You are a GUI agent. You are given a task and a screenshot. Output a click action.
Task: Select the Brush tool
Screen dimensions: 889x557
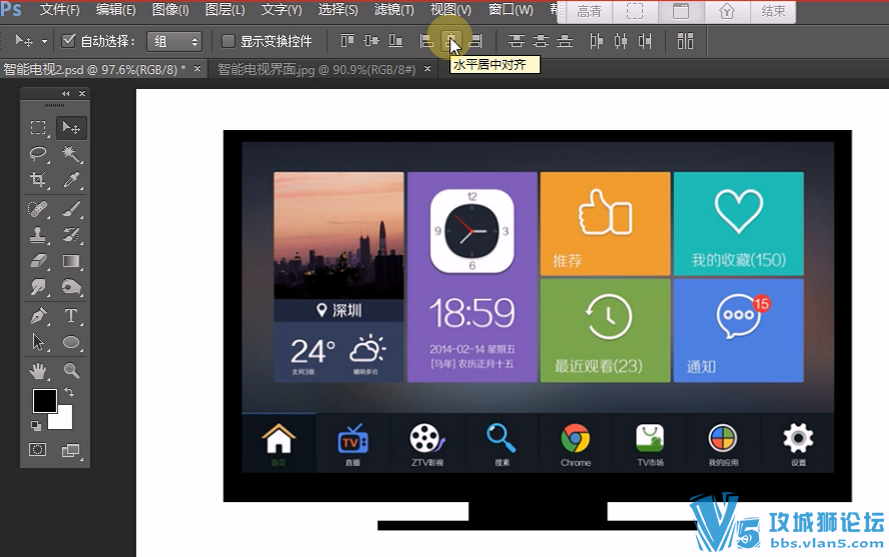point(71,209)
